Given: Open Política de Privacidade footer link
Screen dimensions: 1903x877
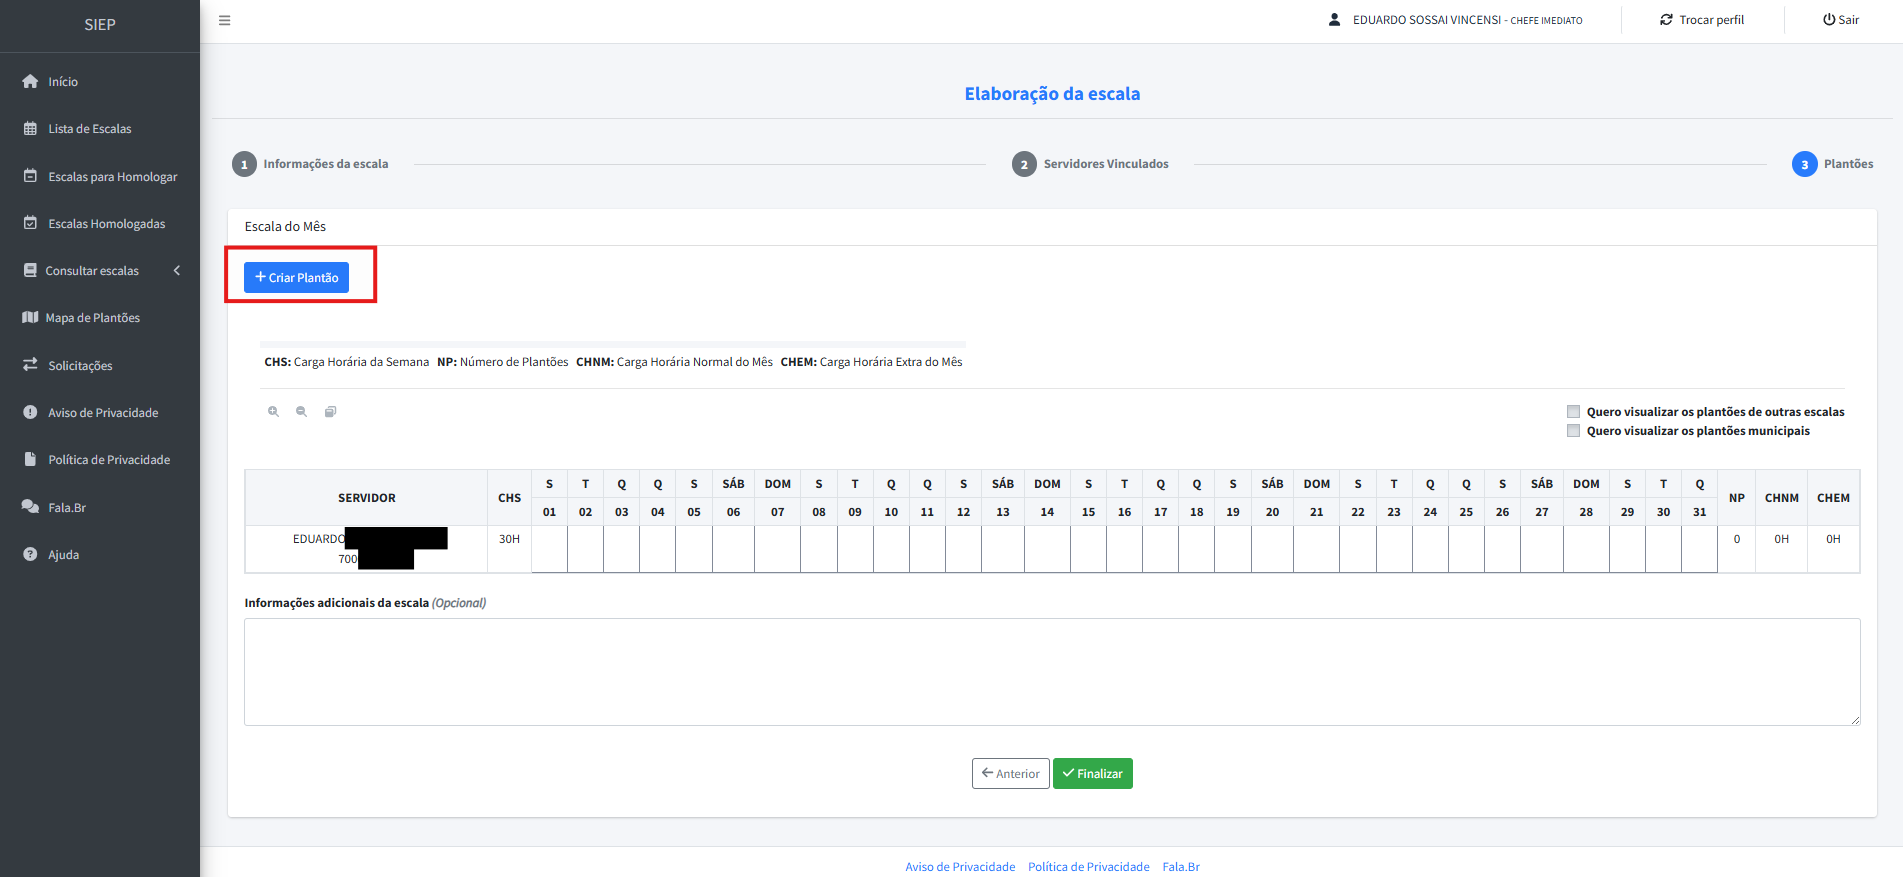Looking at the screenshot, I should click(1088, 867).
